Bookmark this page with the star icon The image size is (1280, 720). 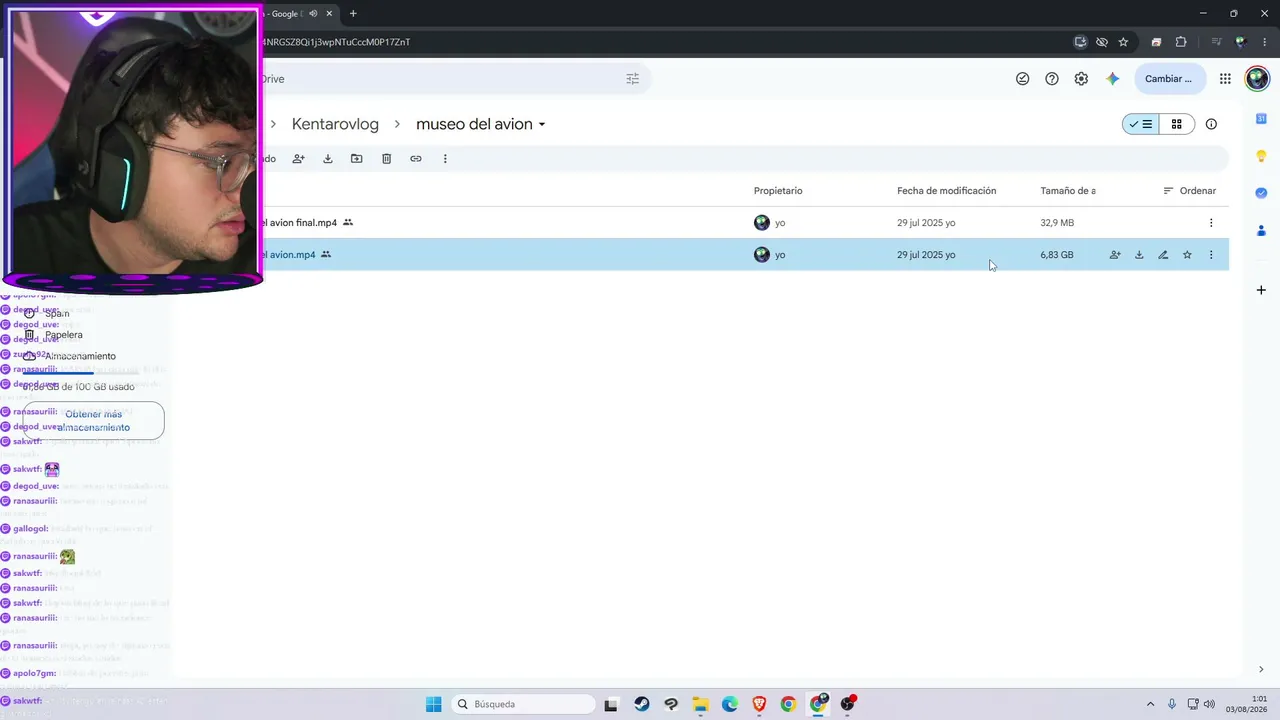click(1123, 42)
